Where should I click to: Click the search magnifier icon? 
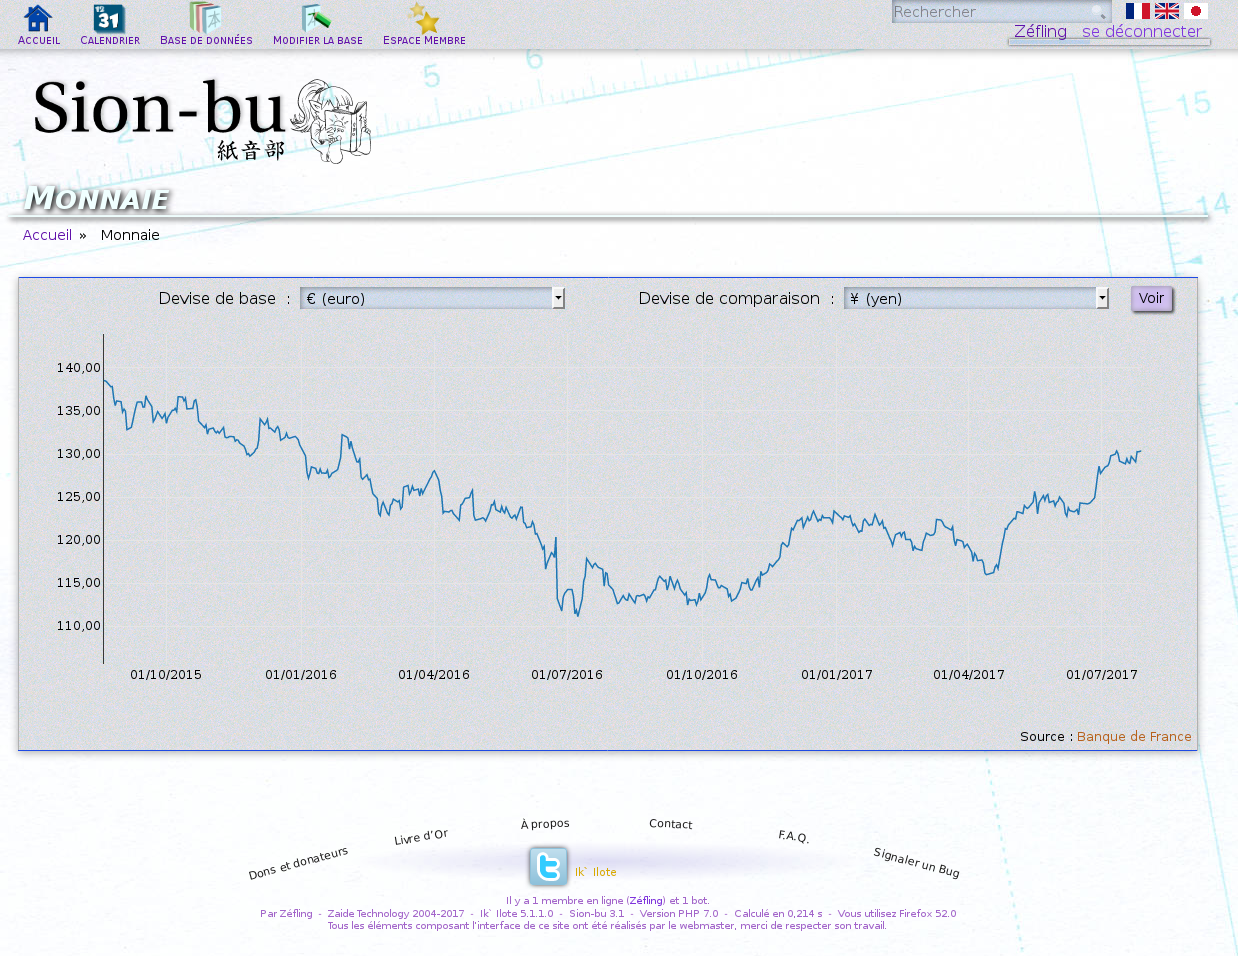(x=1098, y=12)
